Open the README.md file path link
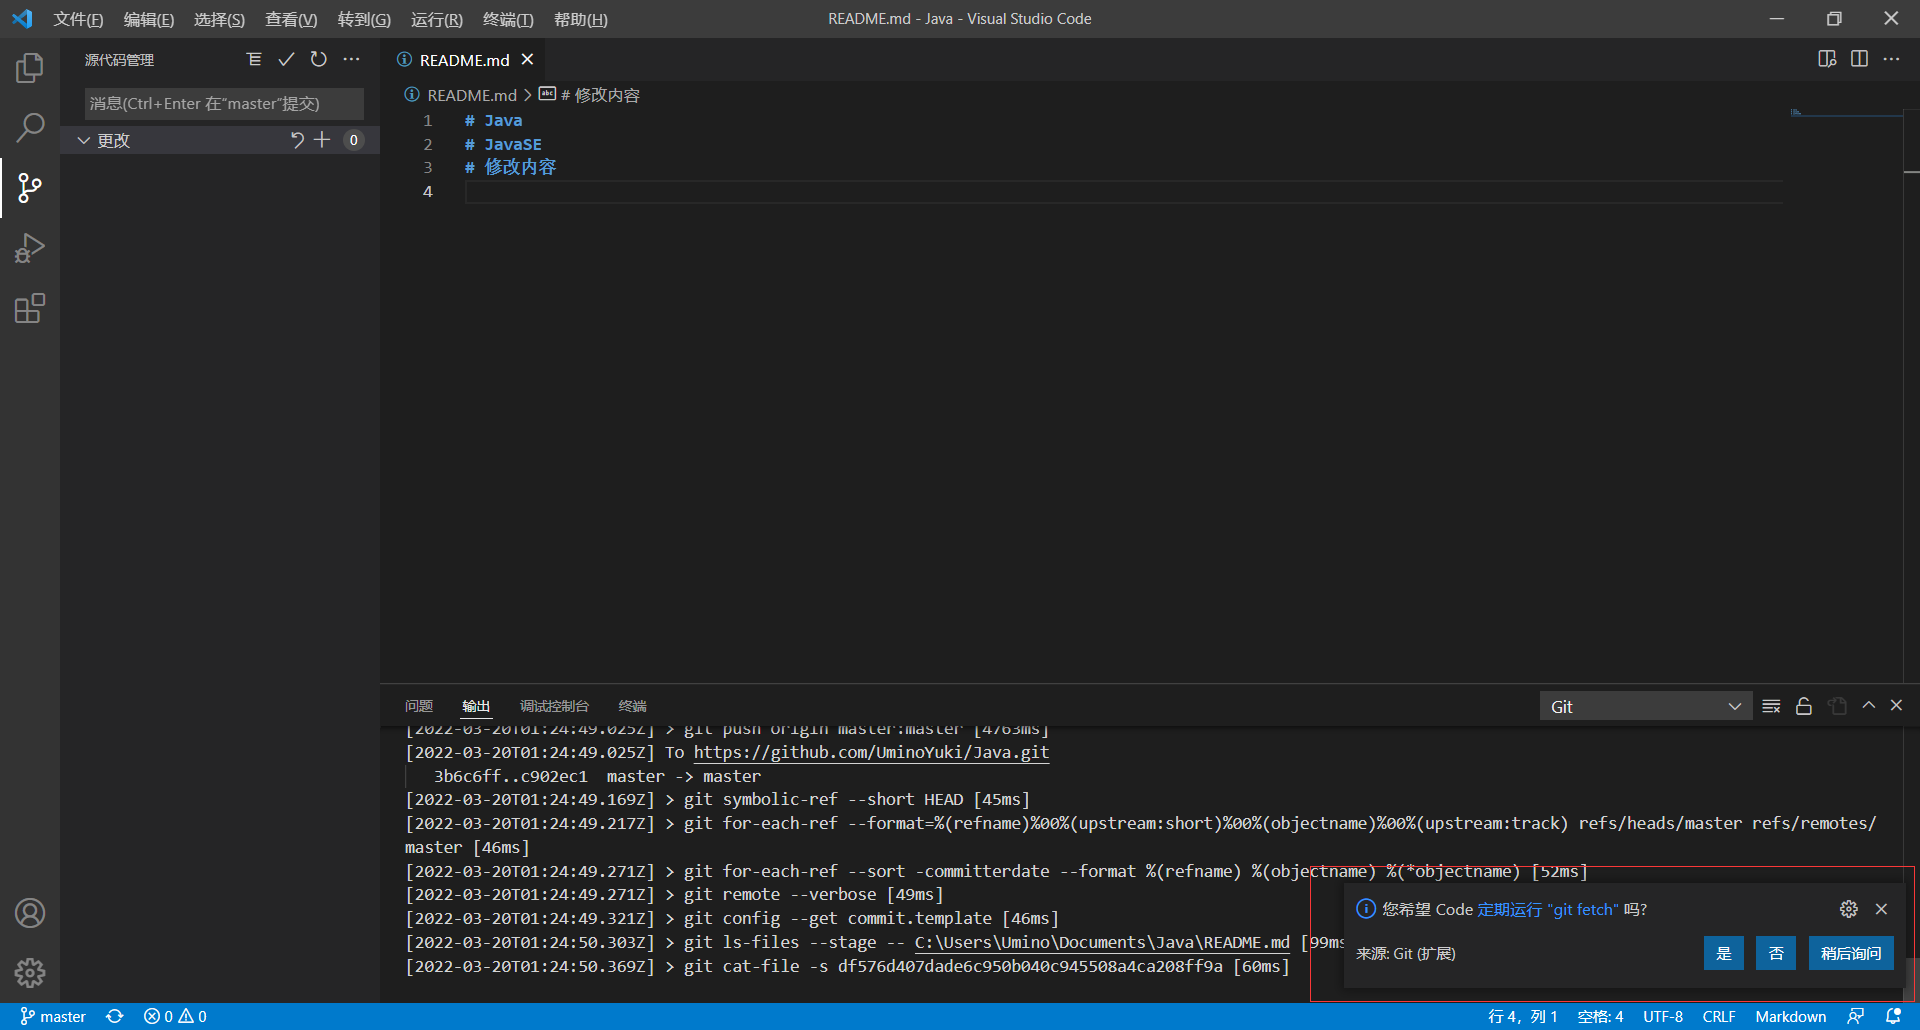1920x1030 pixels. 1102,942
